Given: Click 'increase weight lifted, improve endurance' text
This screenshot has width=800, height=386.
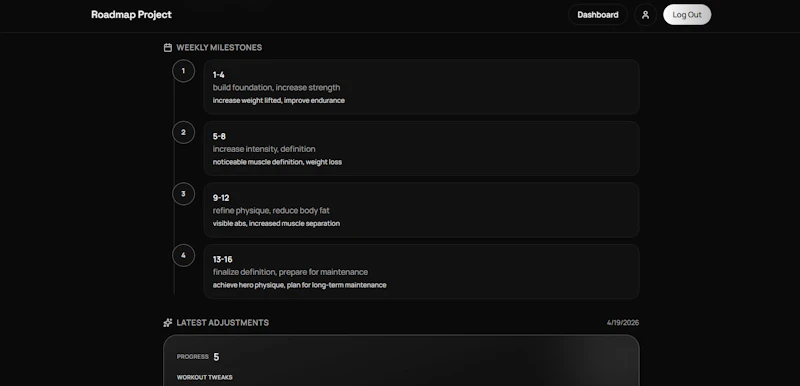Looking at the screenshot, I should tap(279, 100).
